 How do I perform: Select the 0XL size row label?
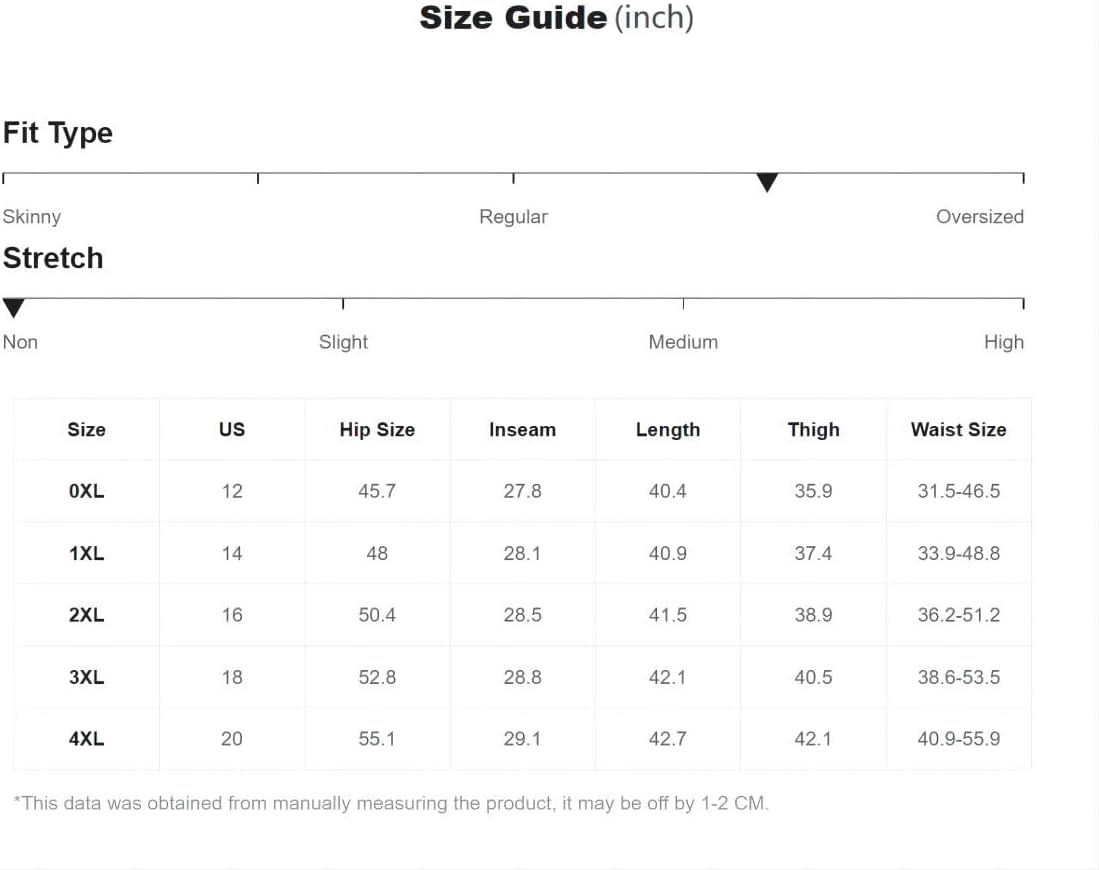point(86,491)
